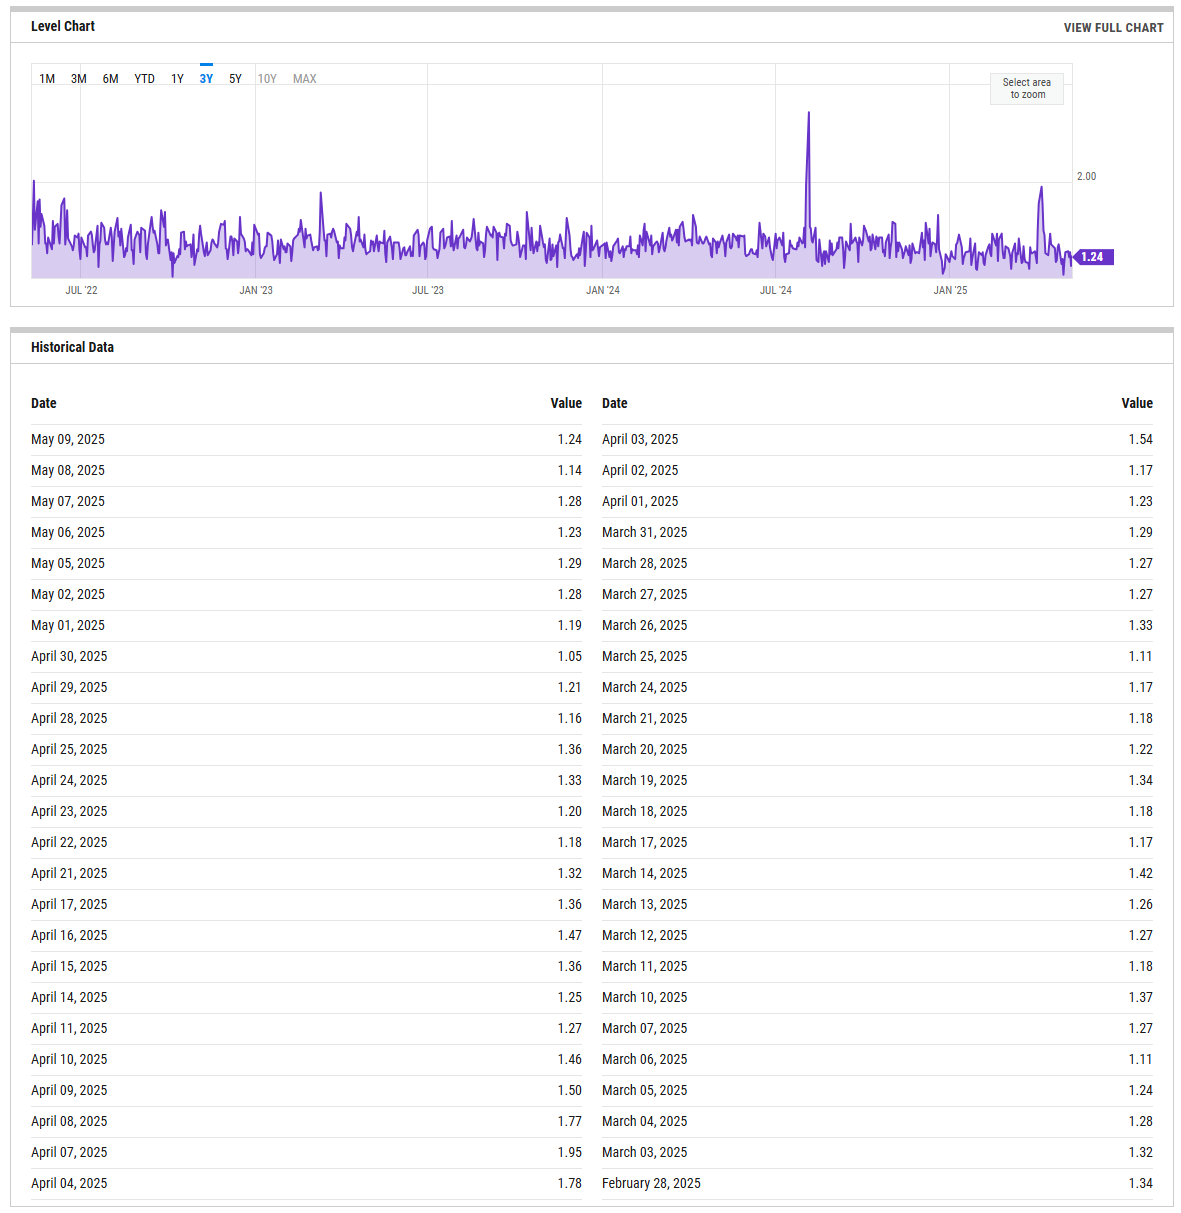Click the JAN '23 axis label
The height and width of the screenshot is (1213, 1181).
coord(256,290)
